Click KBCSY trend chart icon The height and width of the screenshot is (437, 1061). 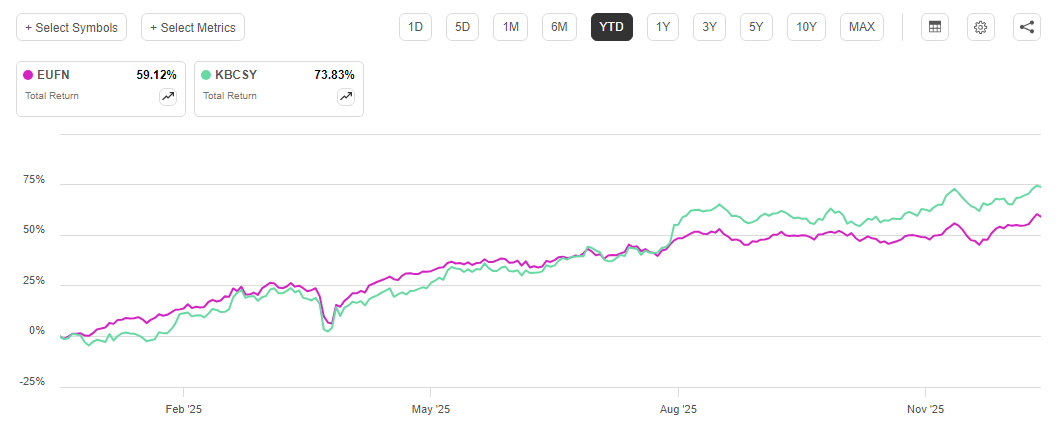346,97
